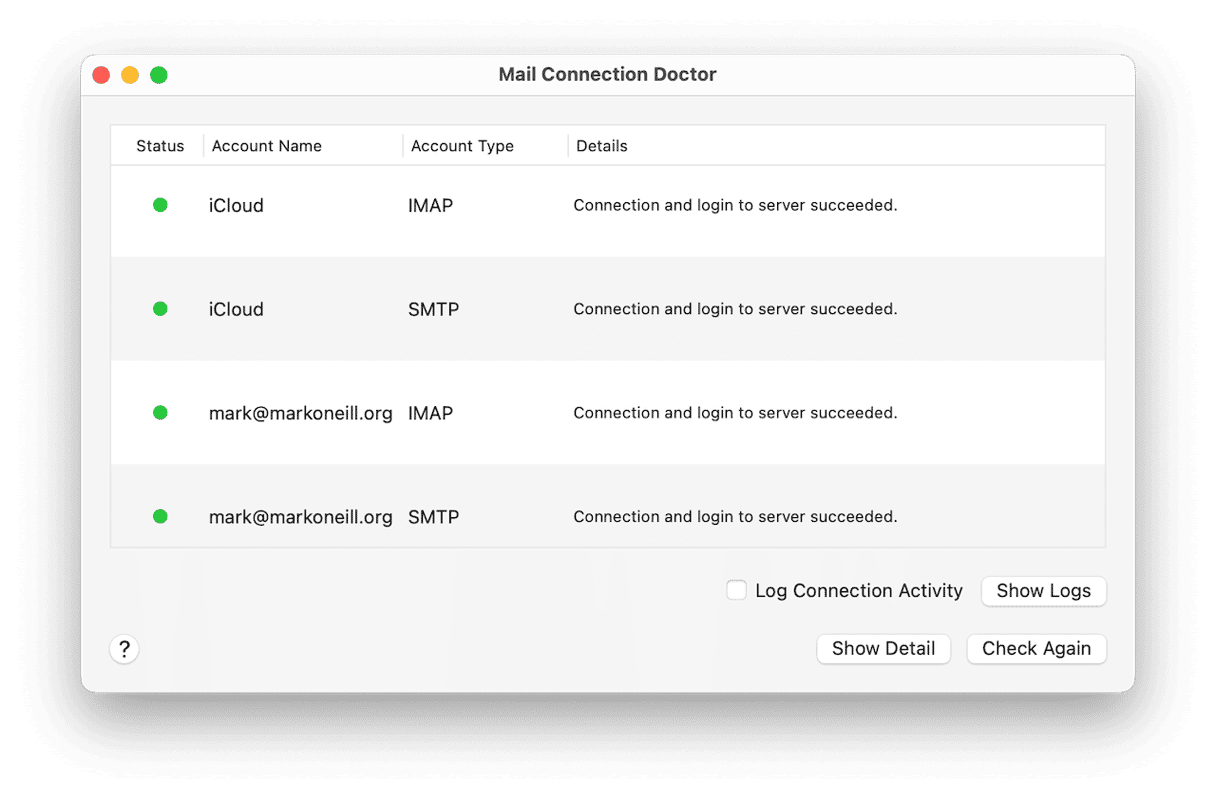Click the green status dot for iCloud SMTP
Screen dimensions: 1216x799
coord(160,309)
